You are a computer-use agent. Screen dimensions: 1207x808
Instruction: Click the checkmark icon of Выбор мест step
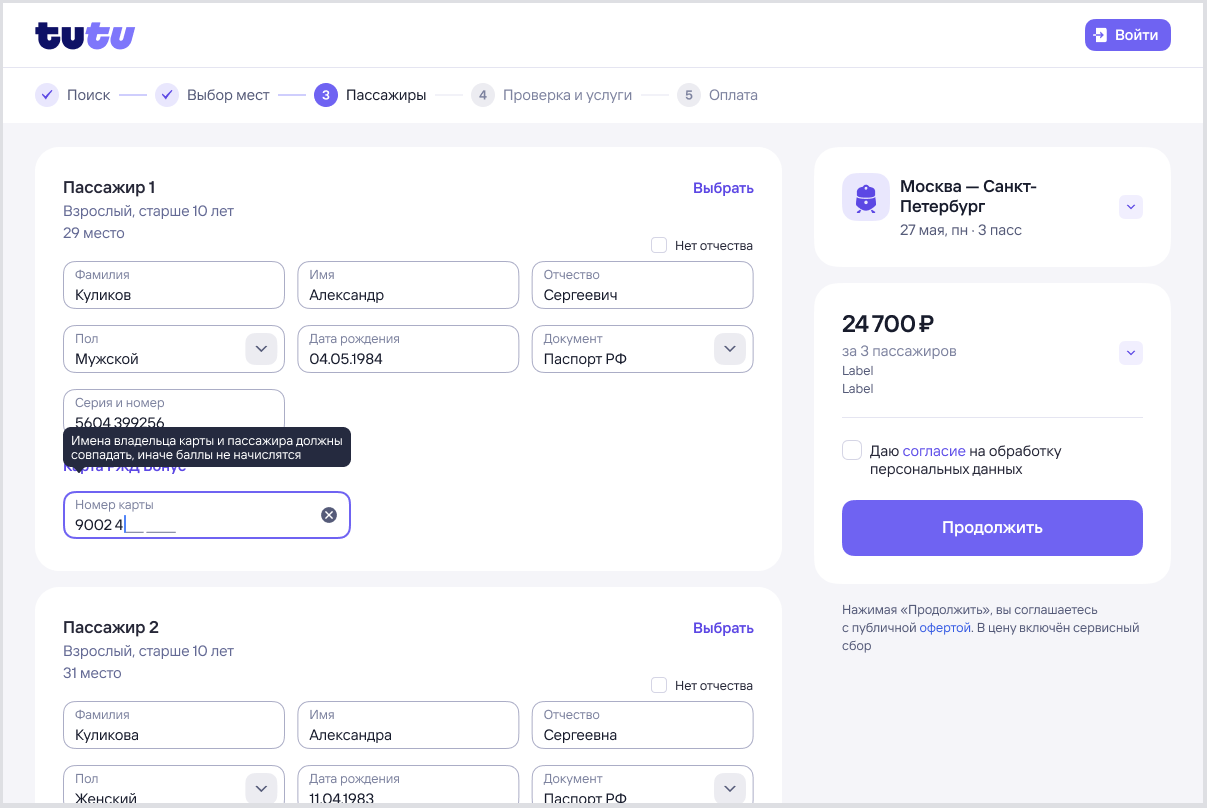[167, 95]
